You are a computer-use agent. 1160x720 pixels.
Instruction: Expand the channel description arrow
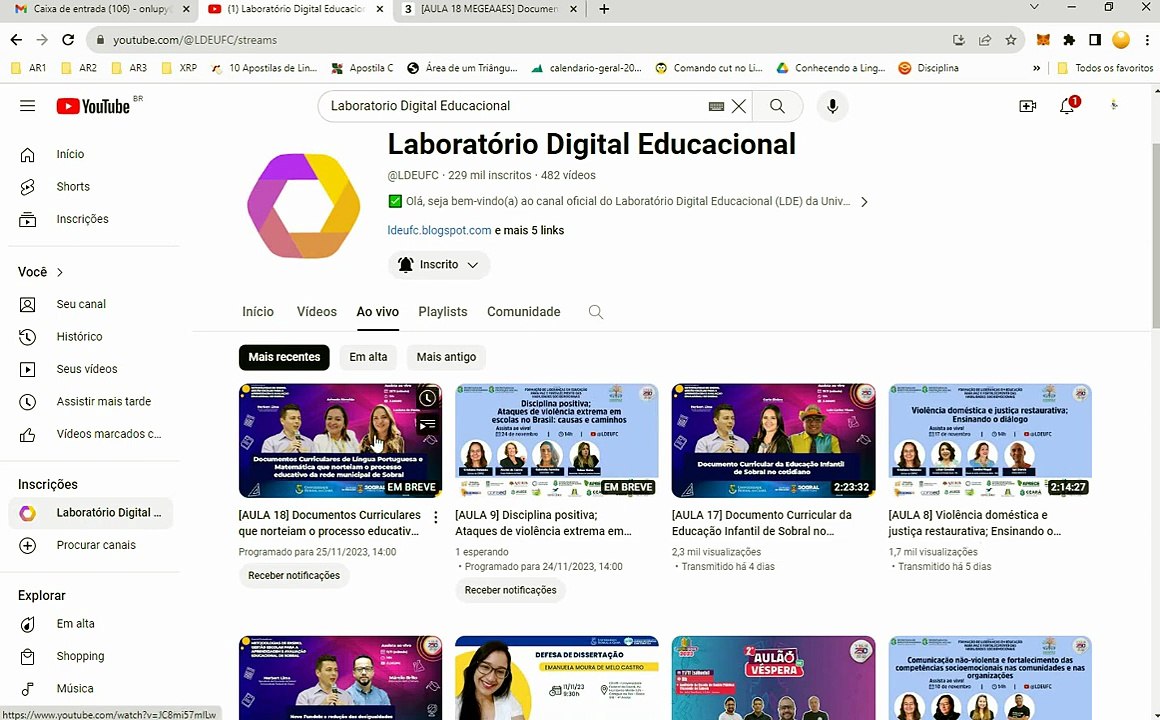point(864,201)
